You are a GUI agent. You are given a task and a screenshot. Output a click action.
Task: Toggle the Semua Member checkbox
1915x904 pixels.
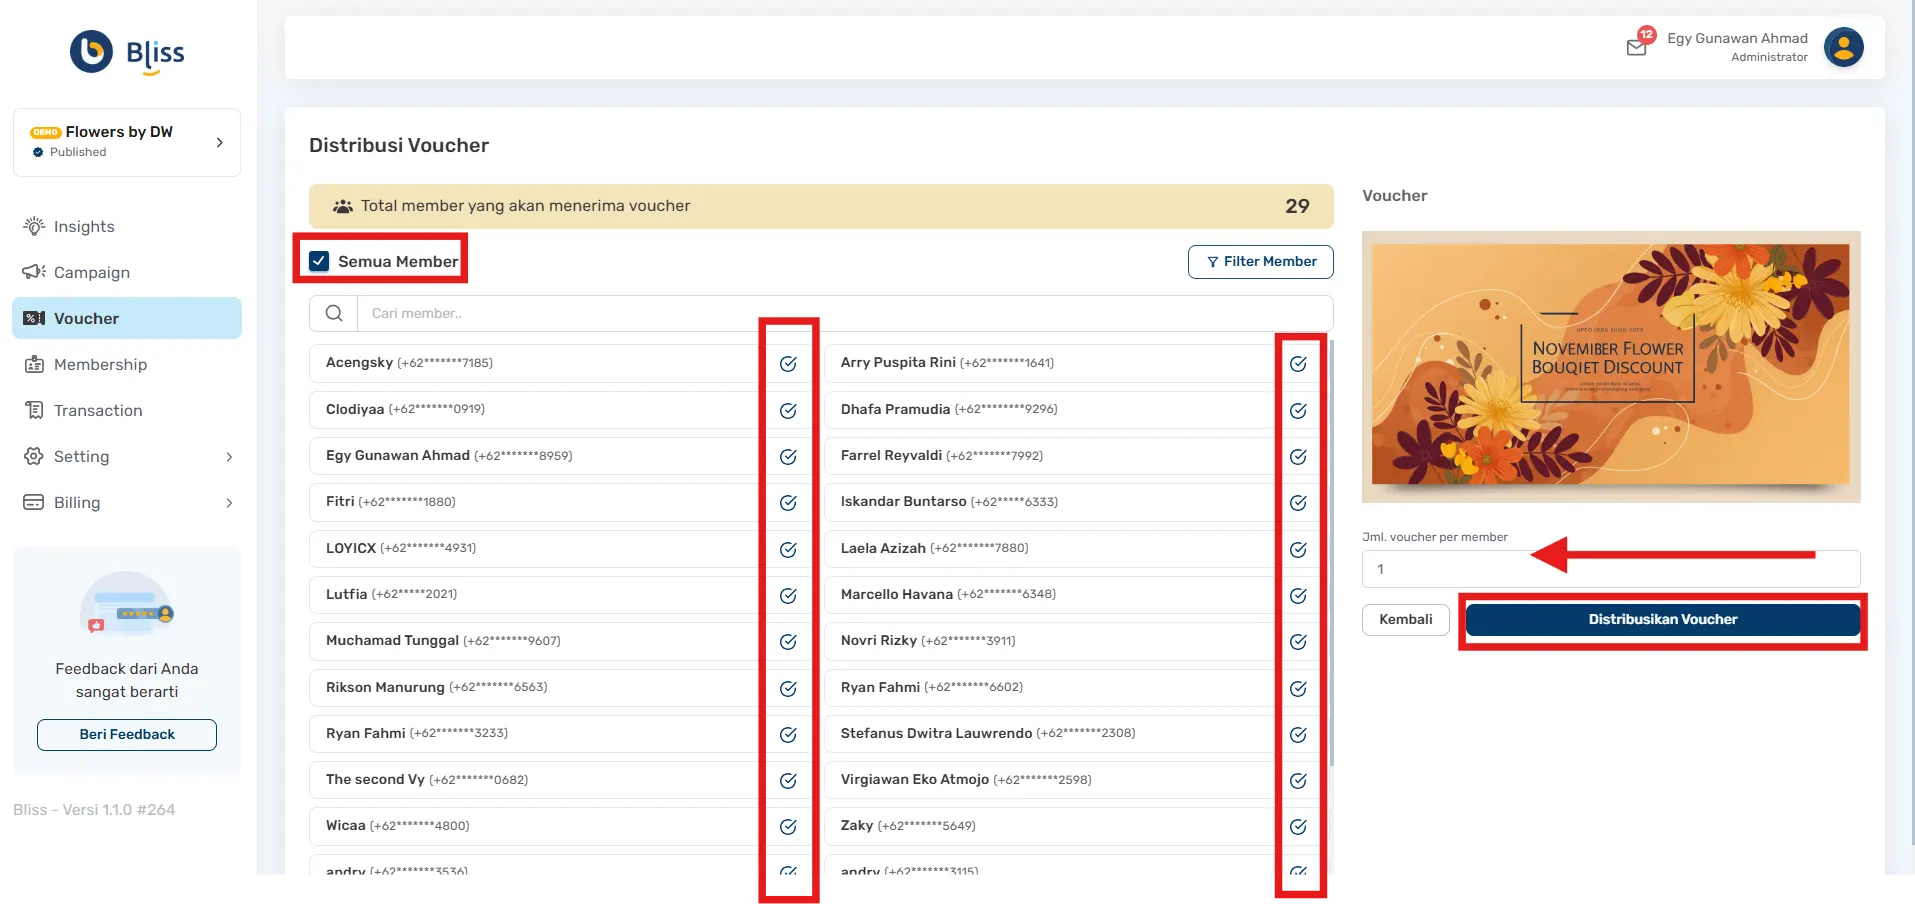[319, 261]
